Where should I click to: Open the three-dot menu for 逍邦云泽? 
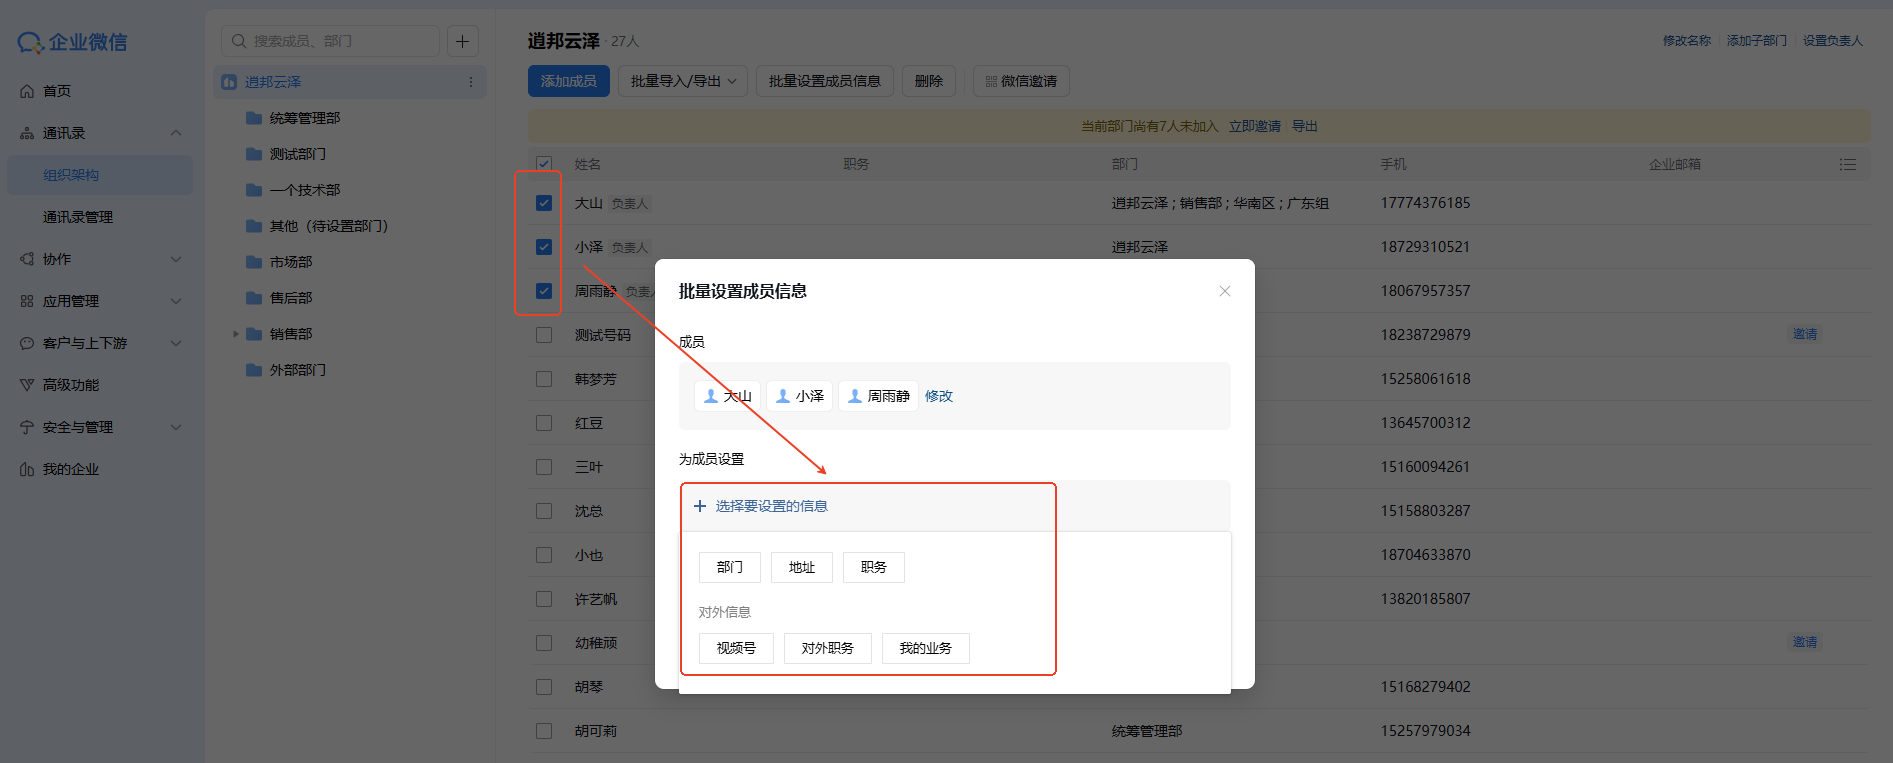pyautogui.click(x=471, y=82)
